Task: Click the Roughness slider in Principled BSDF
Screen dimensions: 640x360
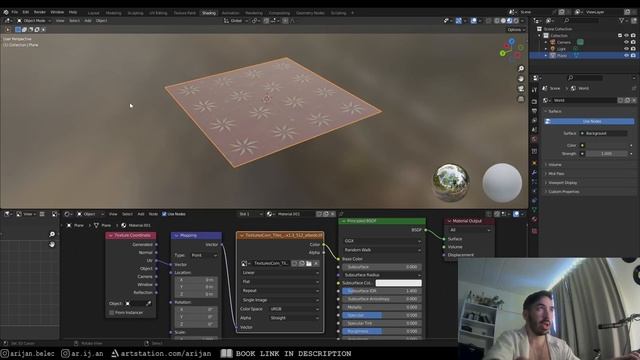Action: click(x=382, y=331)
